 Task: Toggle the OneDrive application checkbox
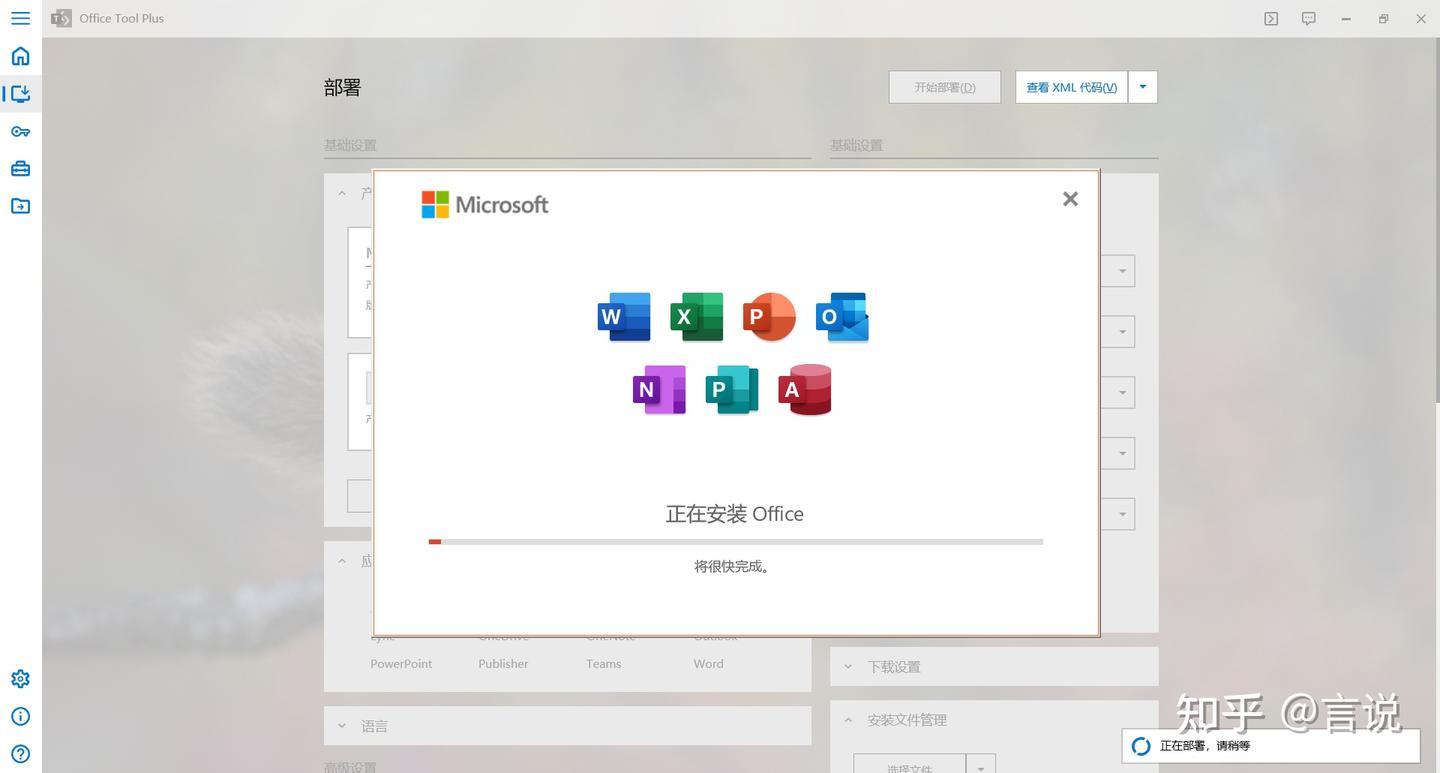503,635
